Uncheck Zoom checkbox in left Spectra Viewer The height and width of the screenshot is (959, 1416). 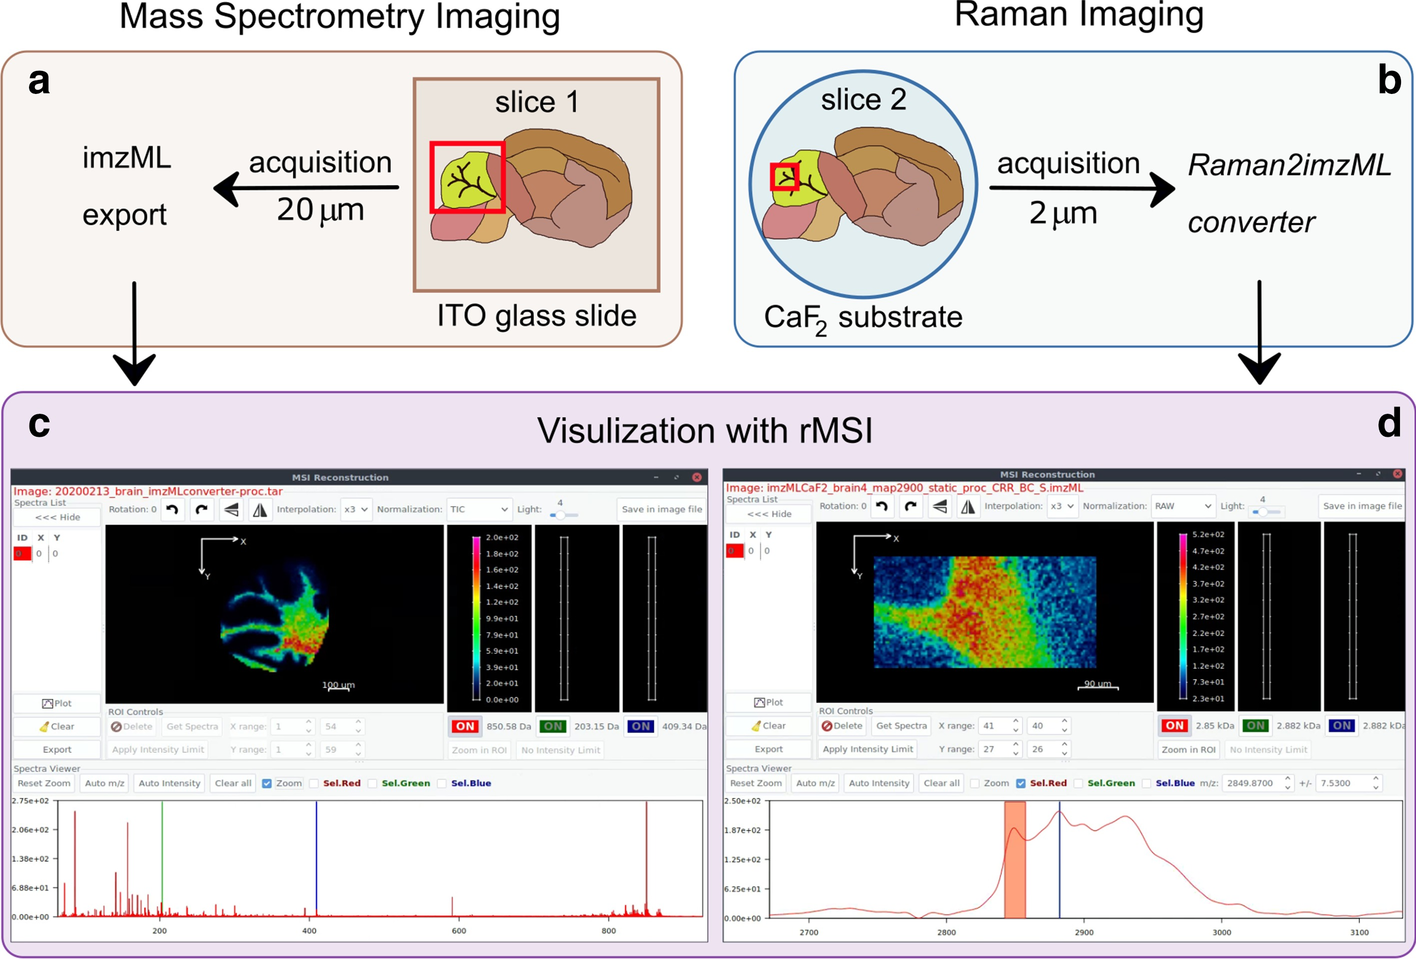(x=267, y=783)
